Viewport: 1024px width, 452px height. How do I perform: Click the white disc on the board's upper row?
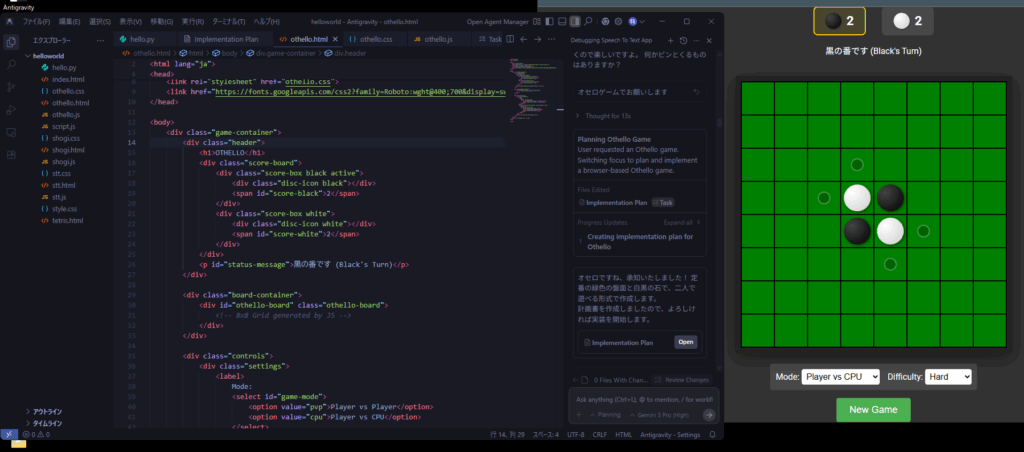(856, 198)
